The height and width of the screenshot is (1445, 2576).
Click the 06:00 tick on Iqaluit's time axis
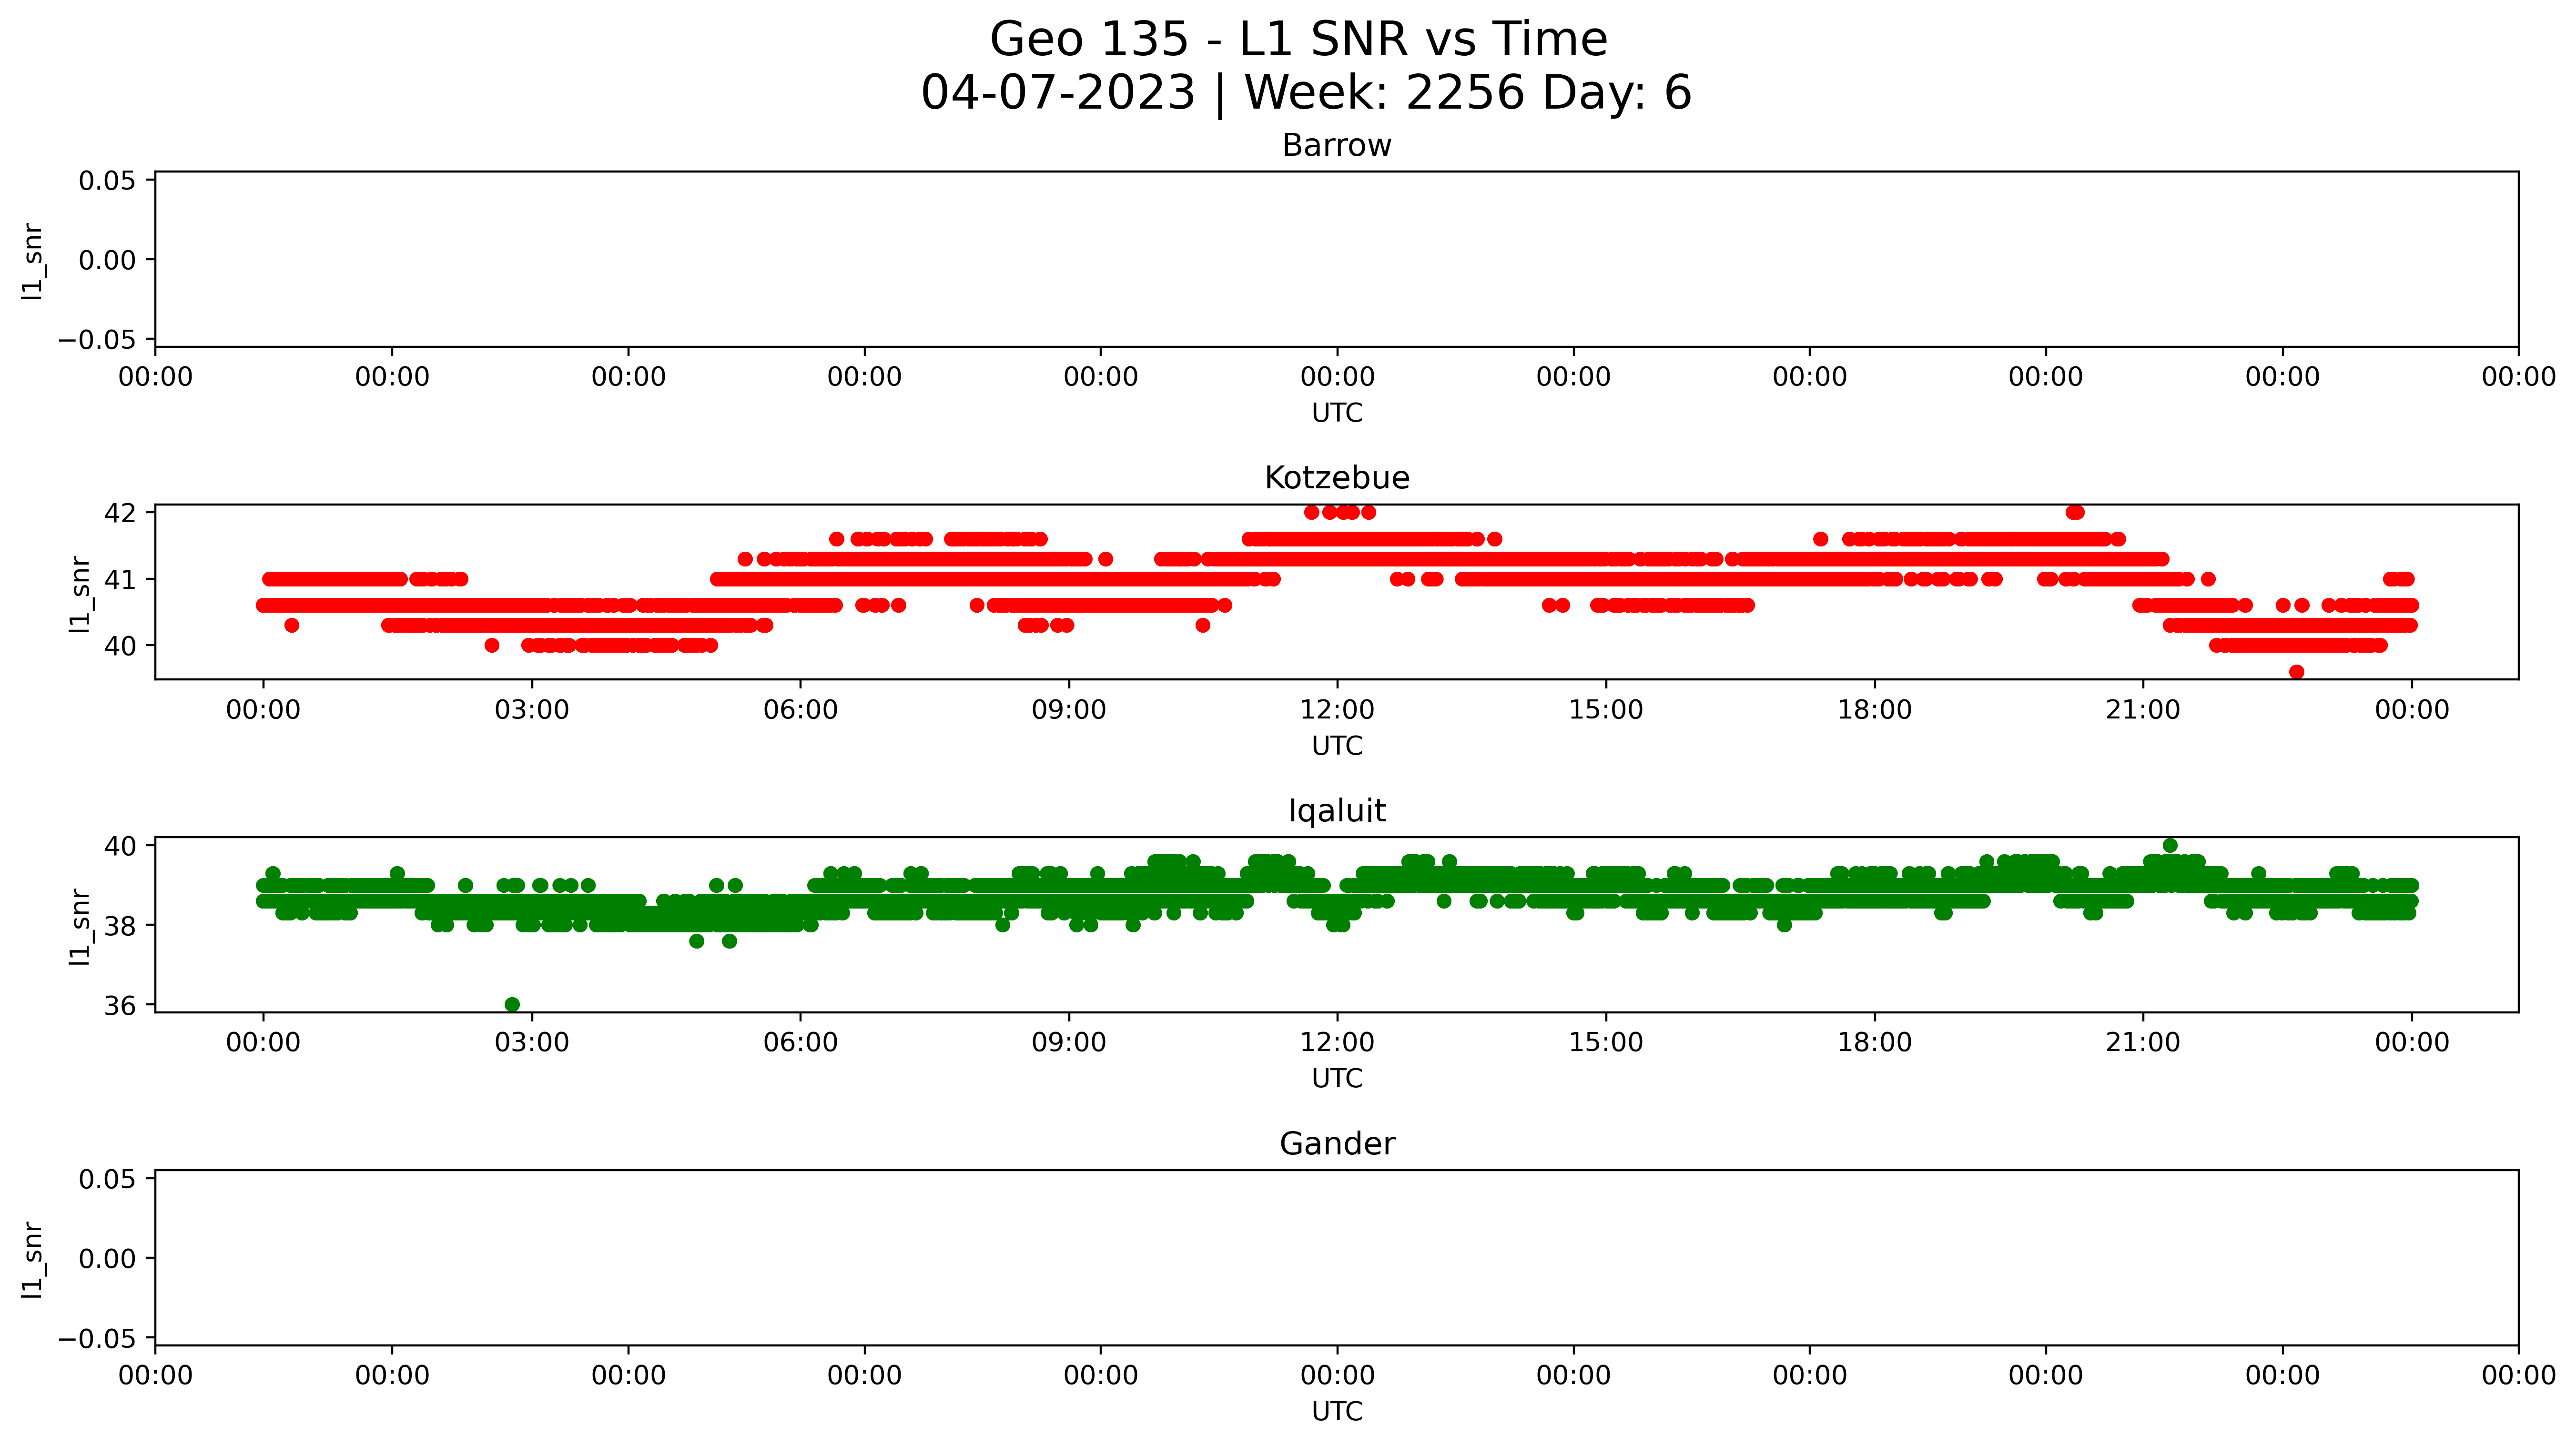point(800,1043)
